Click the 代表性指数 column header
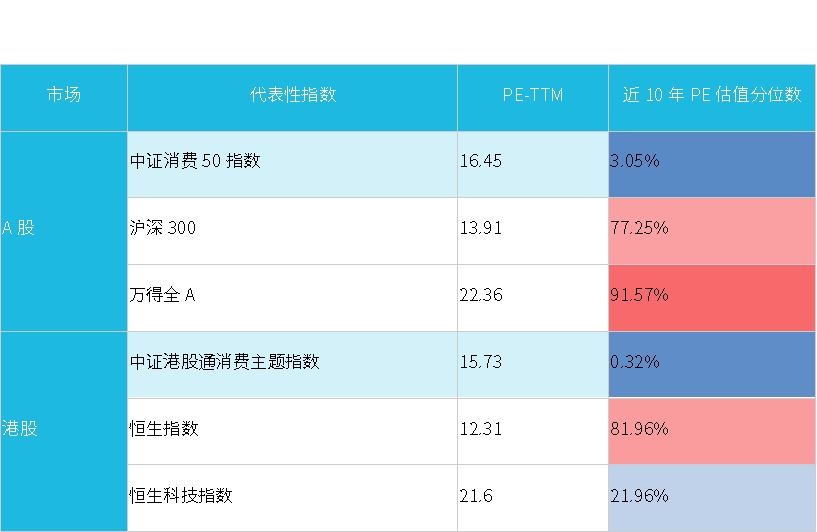The height and width of the screenshot is (532, 817). click(292, 96)
